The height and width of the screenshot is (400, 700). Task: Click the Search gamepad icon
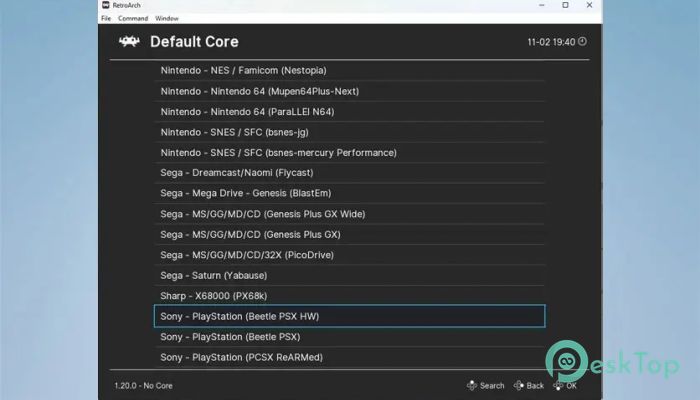(x=472, y=385)
